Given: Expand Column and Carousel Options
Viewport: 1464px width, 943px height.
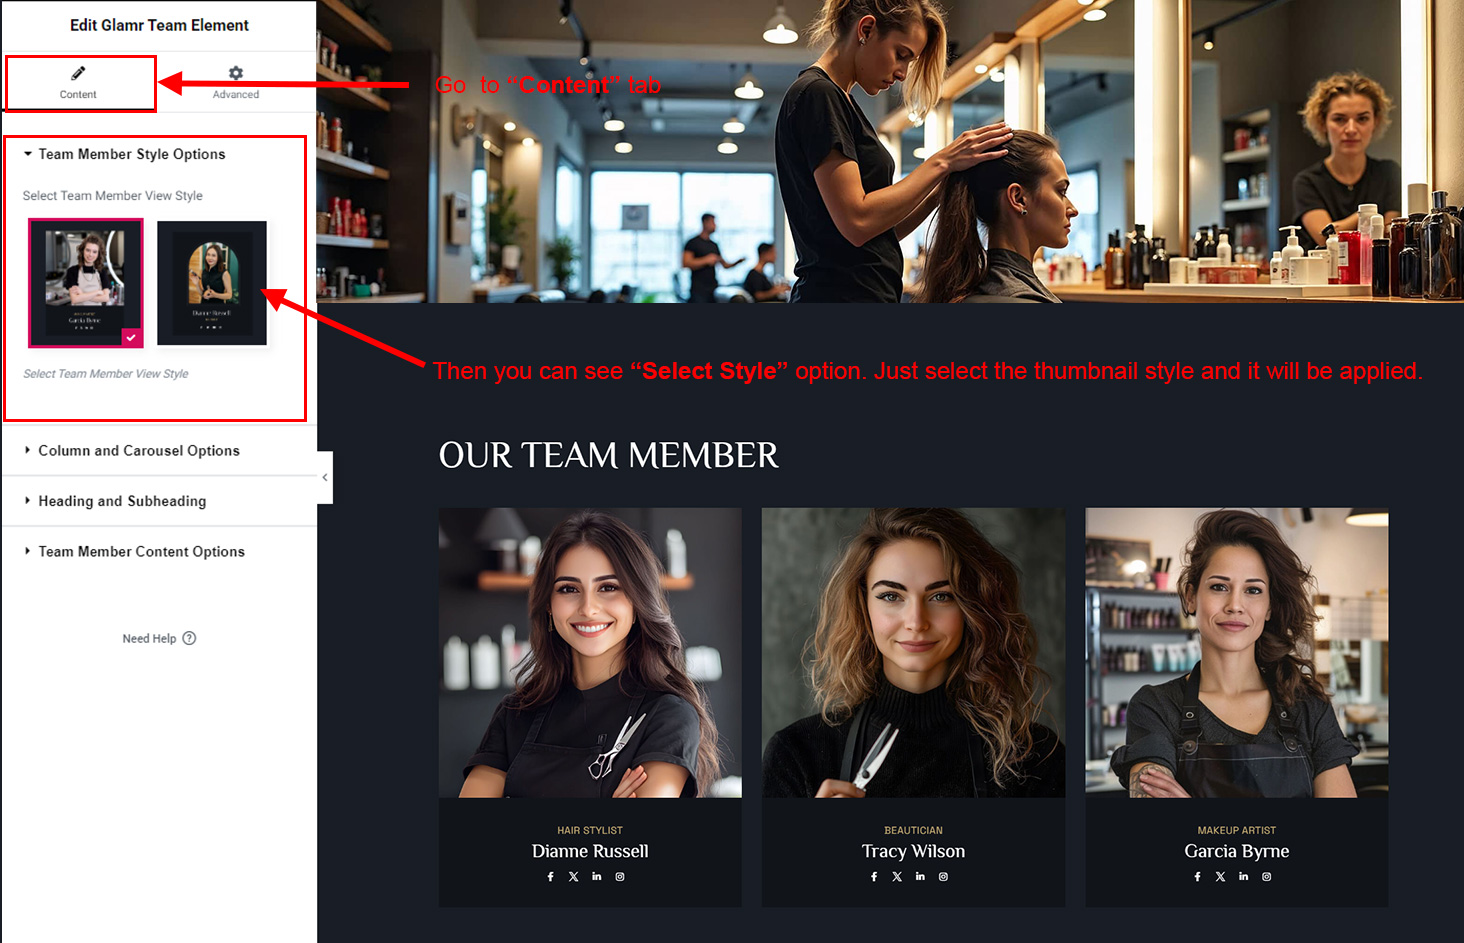Looking at the screenshot, I should [139, 451].
